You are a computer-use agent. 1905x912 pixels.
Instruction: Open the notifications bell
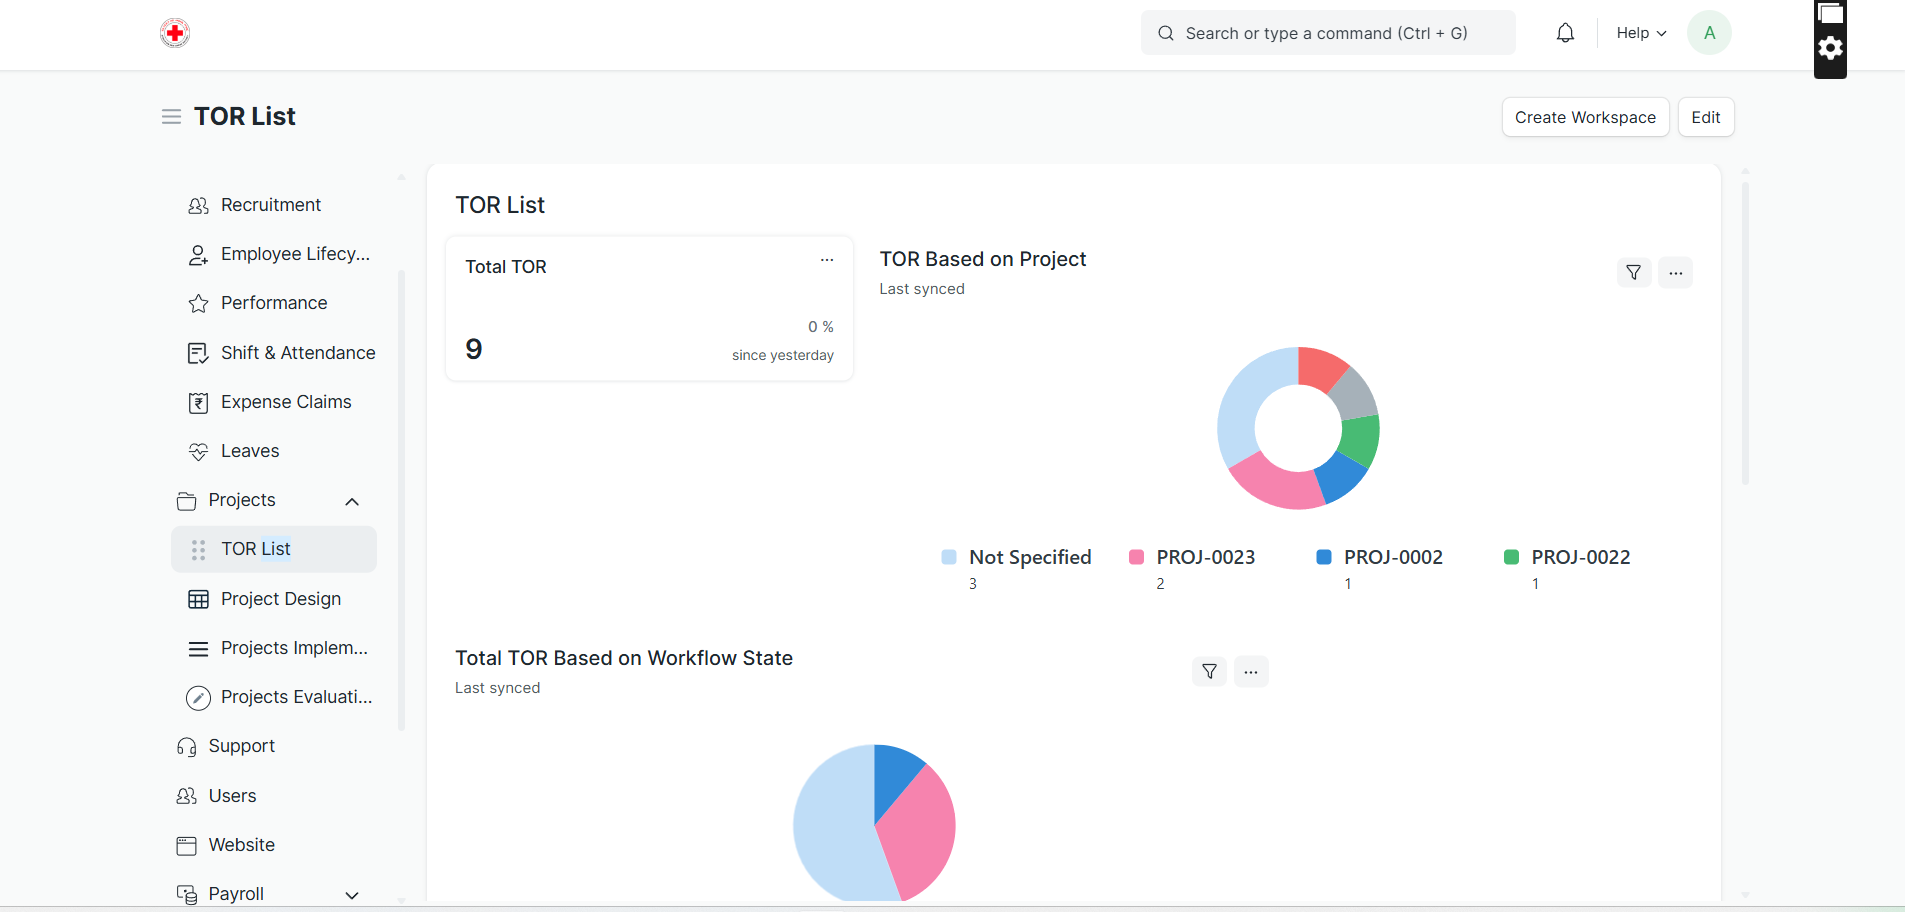coord(1565,33)
